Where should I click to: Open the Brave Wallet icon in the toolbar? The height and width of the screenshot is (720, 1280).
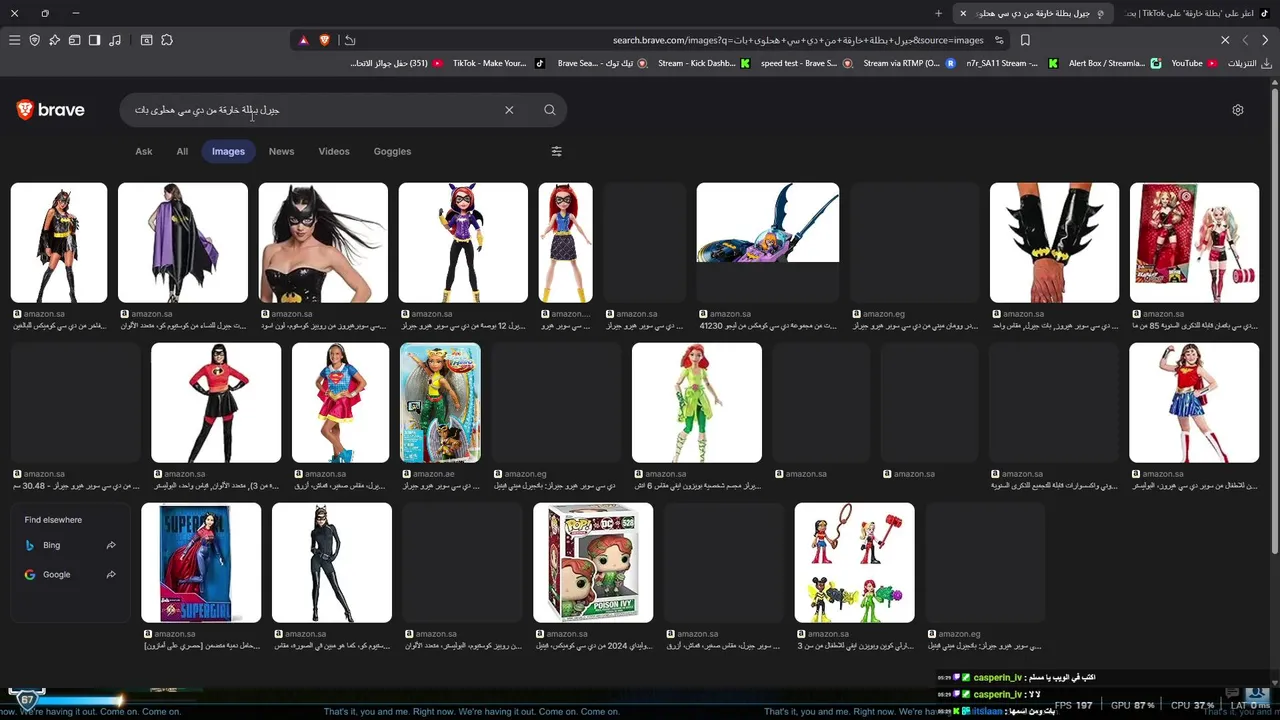[74, 40]
